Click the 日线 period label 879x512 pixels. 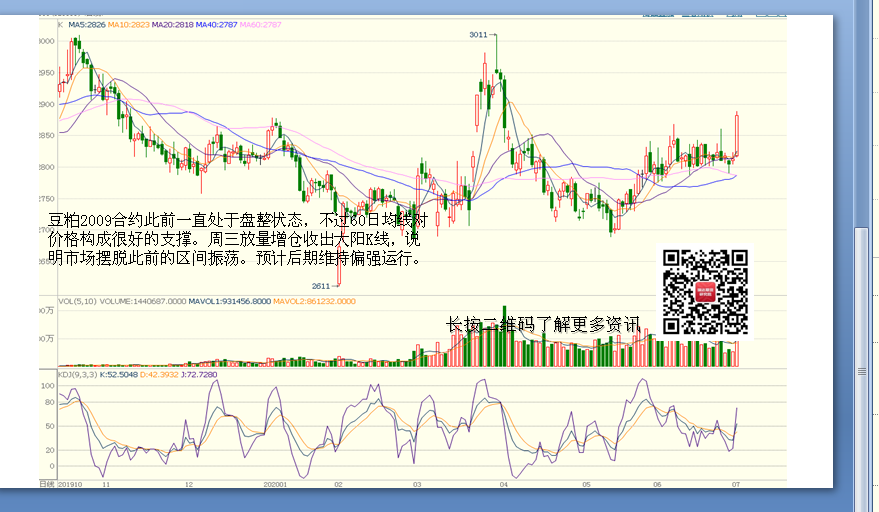coord(46,483)
